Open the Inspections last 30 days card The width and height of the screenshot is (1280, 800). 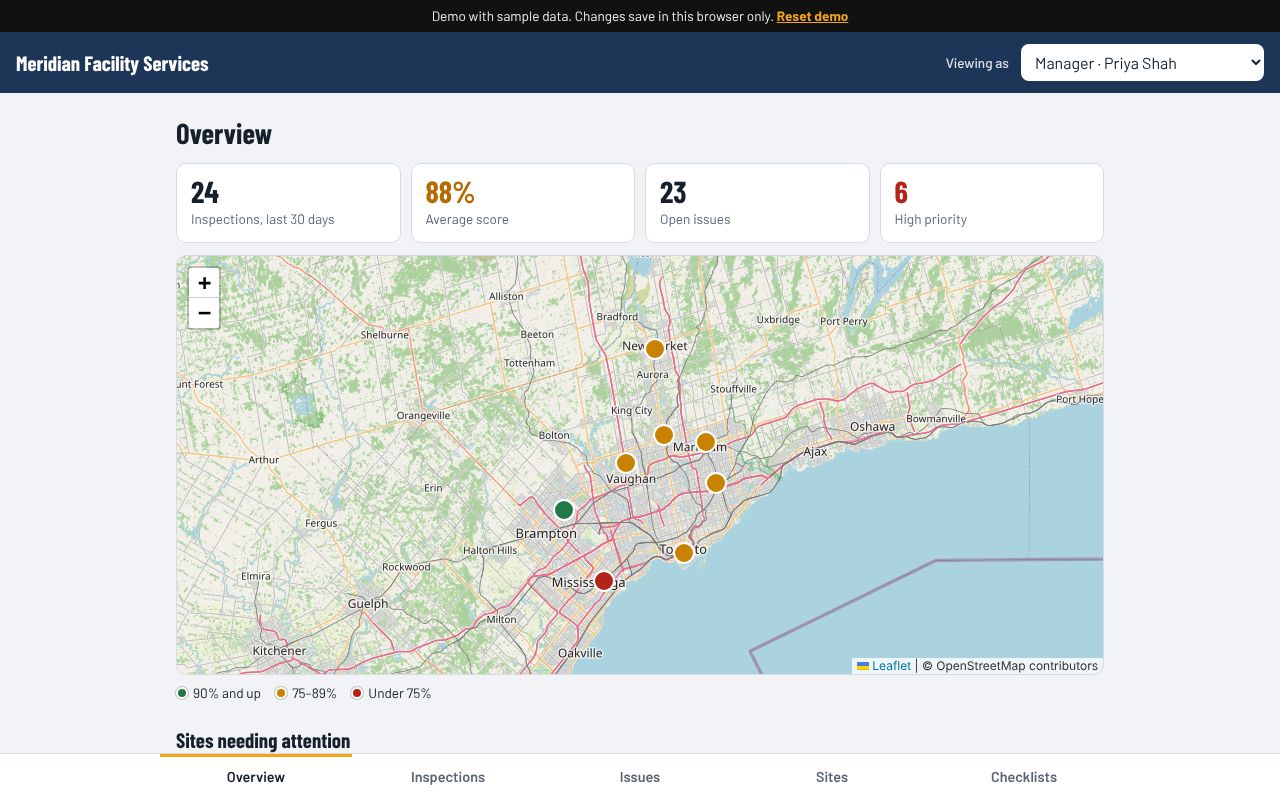(x=288, y=203)
